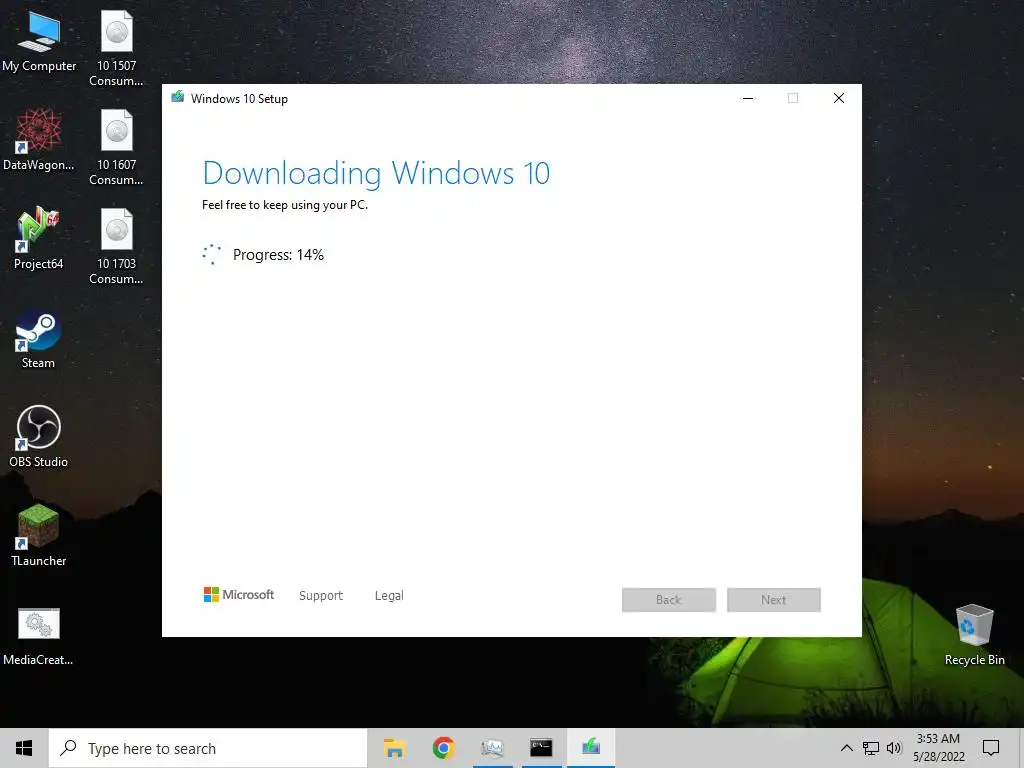Image resolution: width=1024 pixels, height=768 pixels.
Task: Click the Progress: 14% text
Action: [x=278, y=255]
